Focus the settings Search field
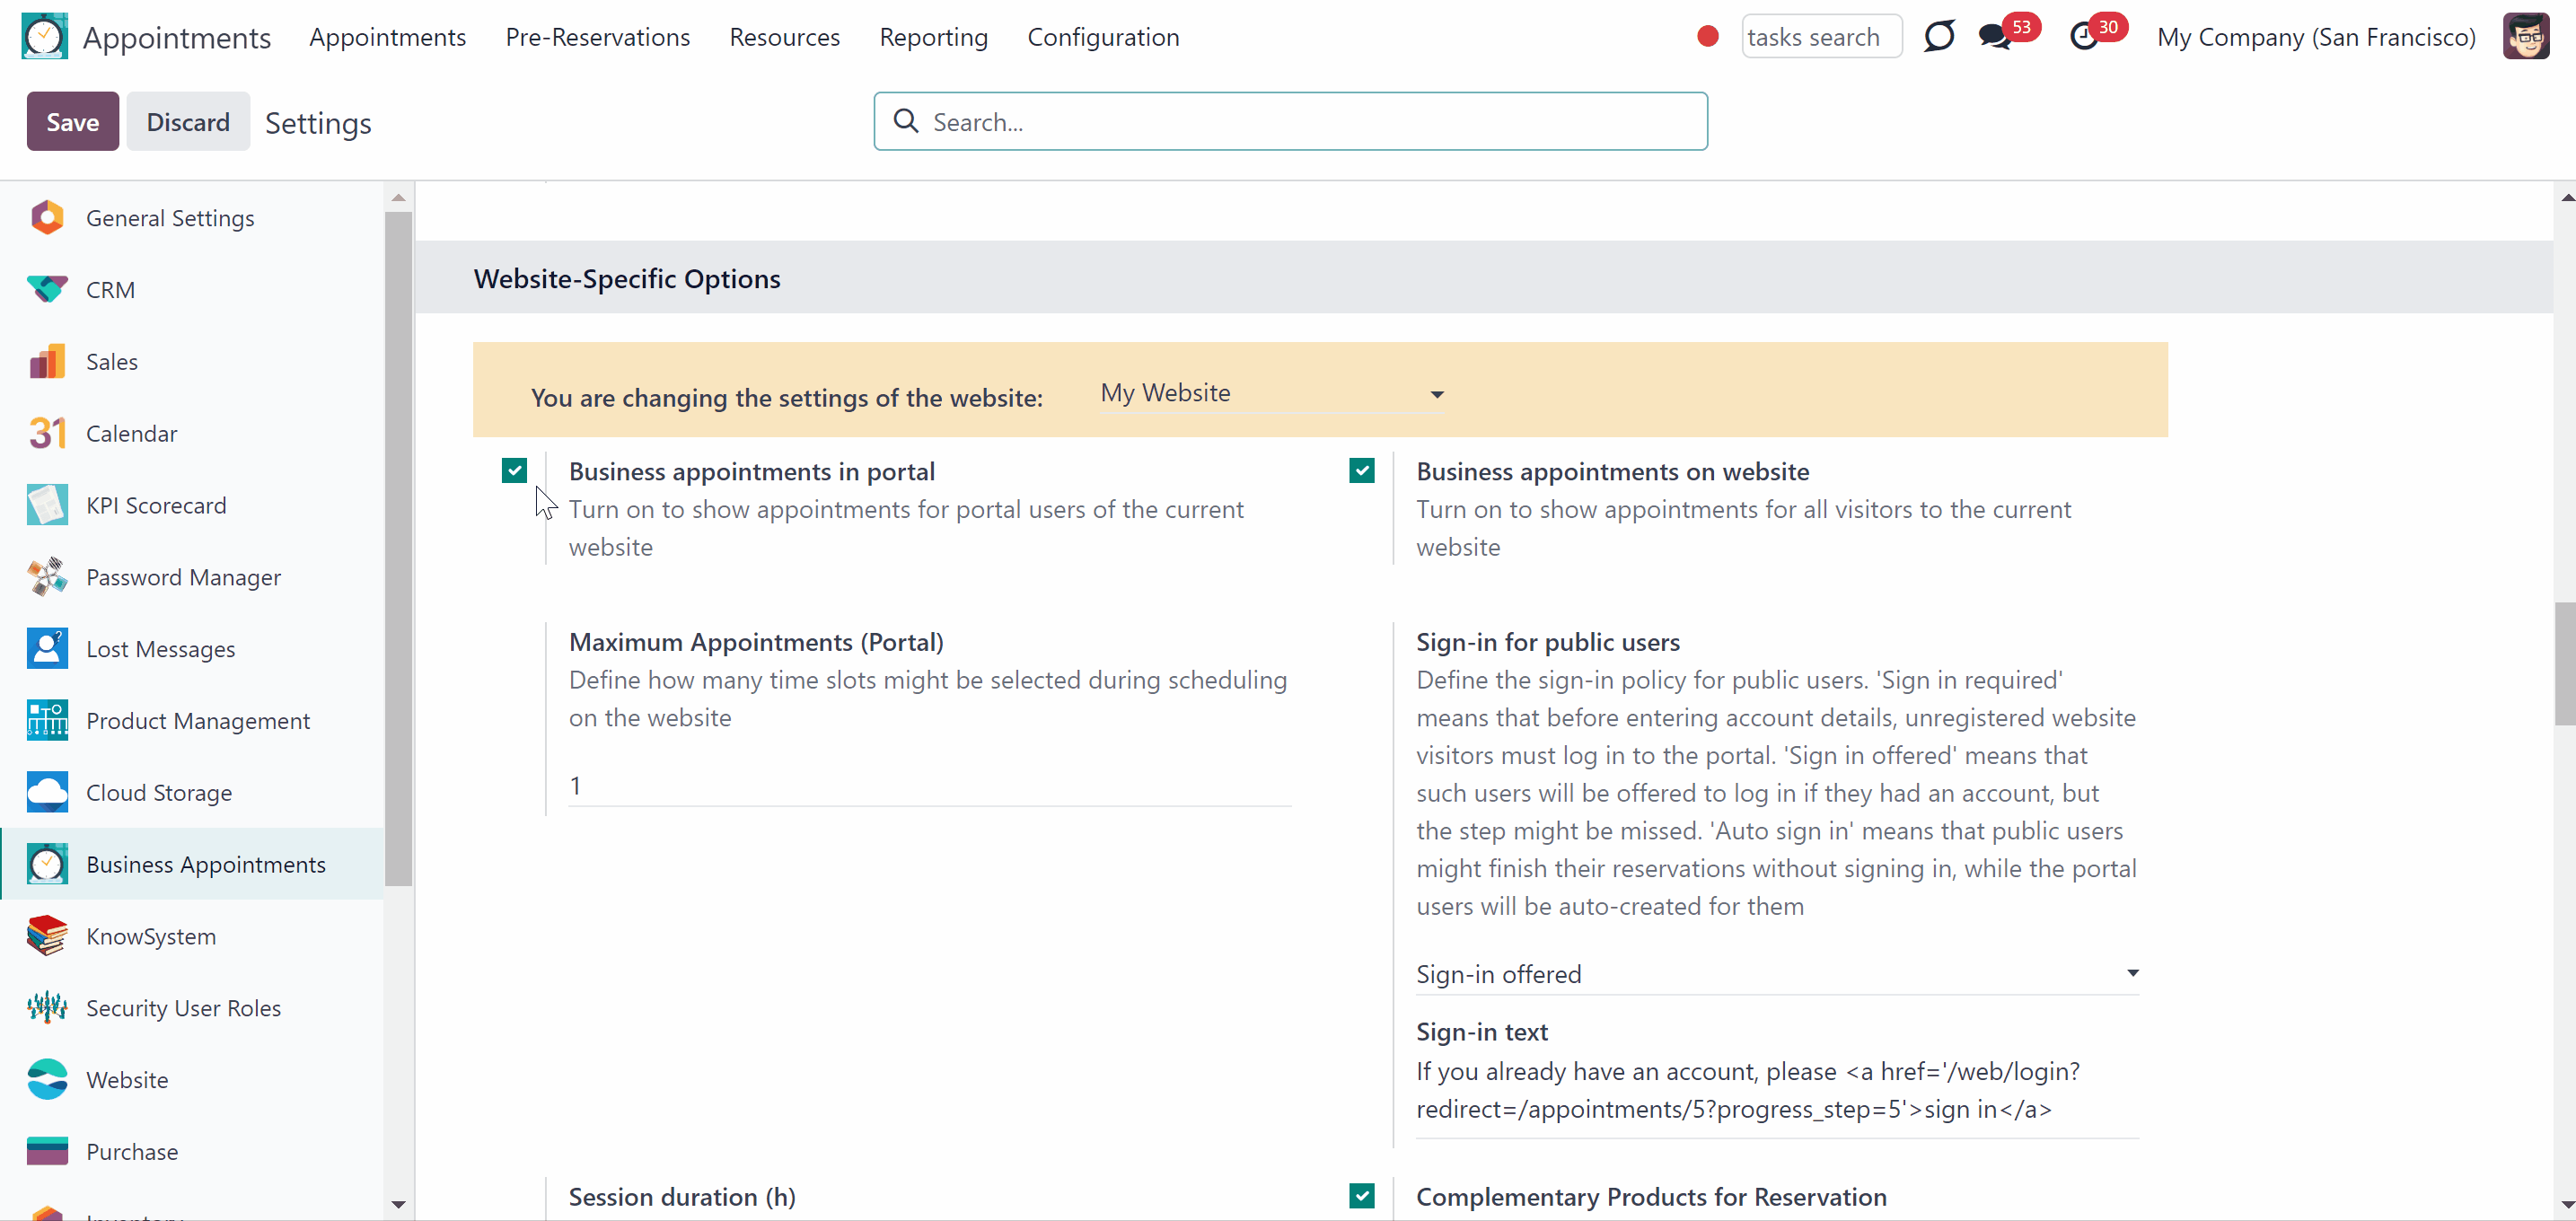The image size is (2576, 1221). pyautogui.click(x=1290, y=121)
